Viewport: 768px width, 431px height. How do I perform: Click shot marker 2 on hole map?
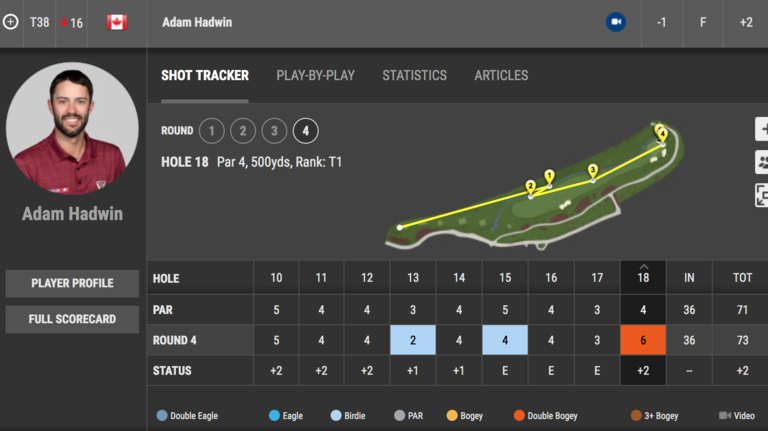tap(531, 187)
